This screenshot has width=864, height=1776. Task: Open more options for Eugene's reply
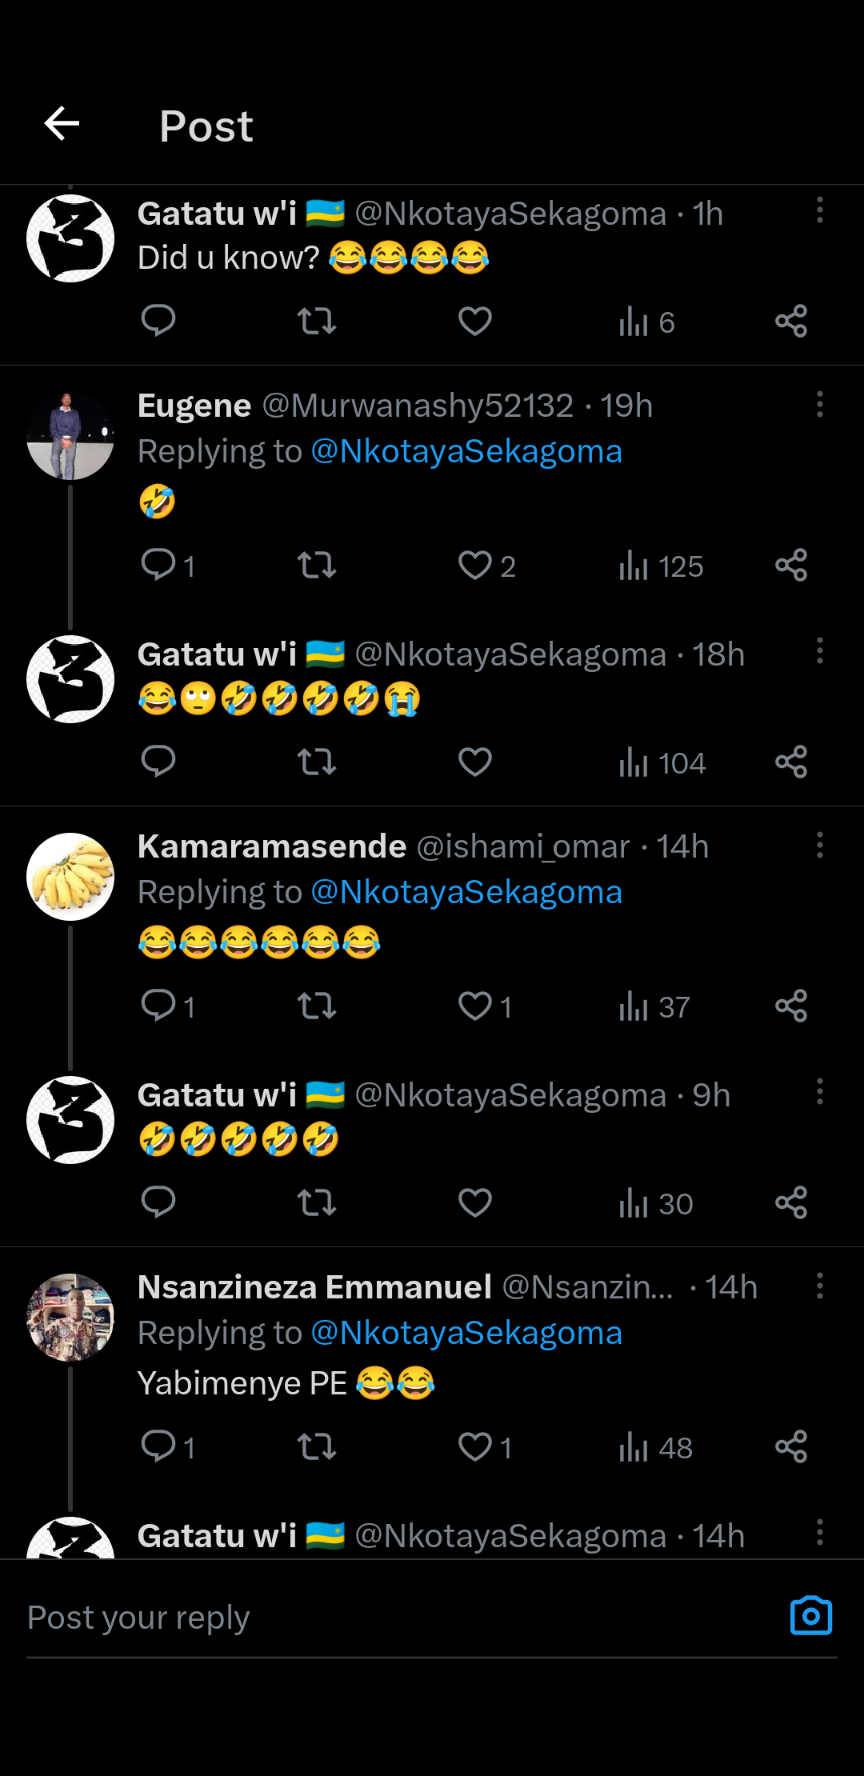tap(819, 404)
